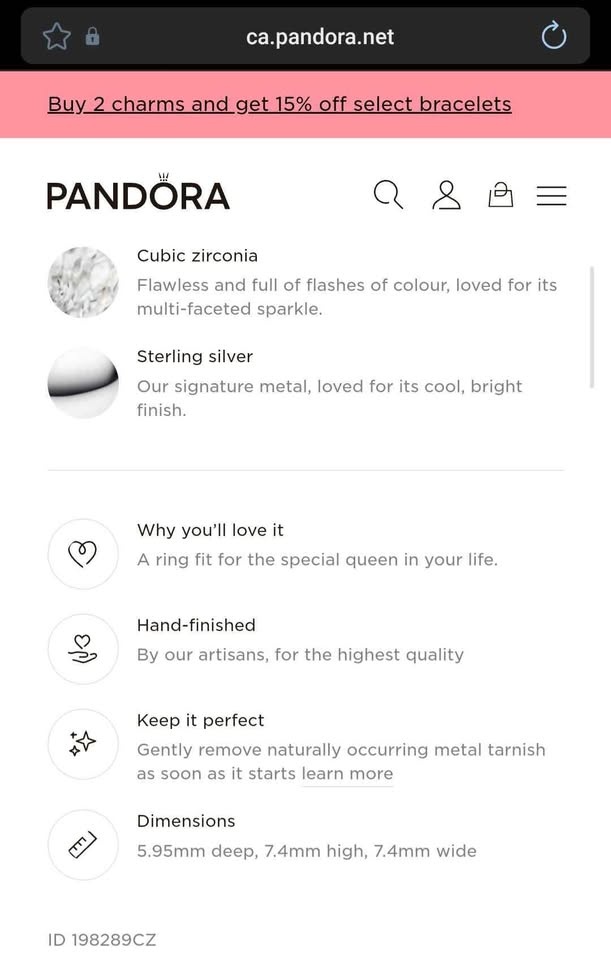Viewport: 611px width, 960px height.
Task: Click the Hand-finished hand-and-heart icon
Action: 83,649
